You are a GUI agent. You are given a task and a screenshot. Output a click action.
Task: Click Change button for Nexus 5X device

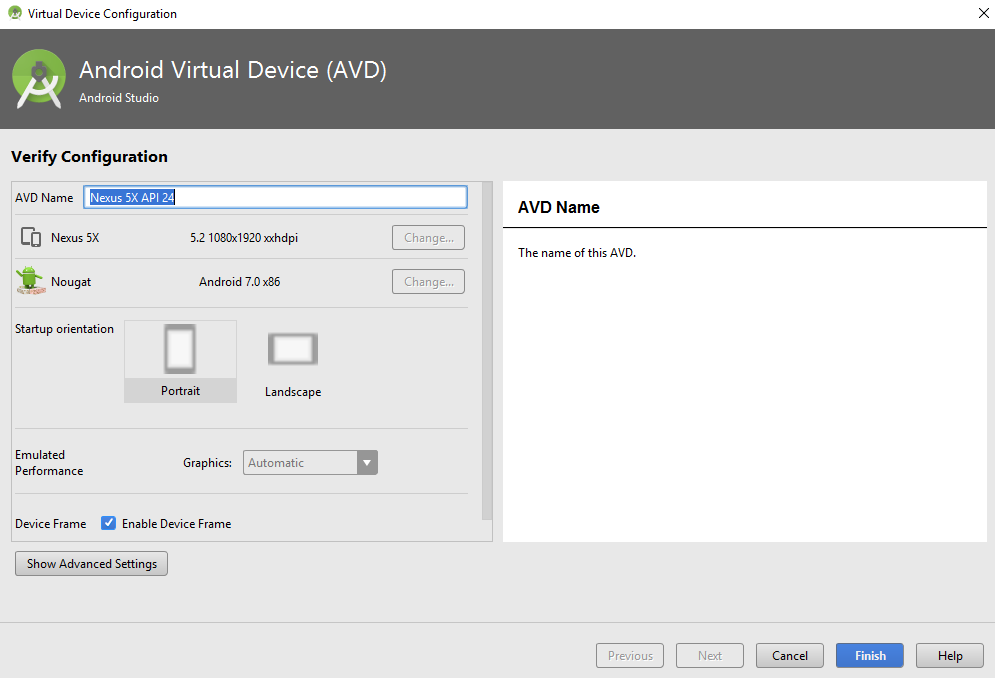tap(428, 237)
